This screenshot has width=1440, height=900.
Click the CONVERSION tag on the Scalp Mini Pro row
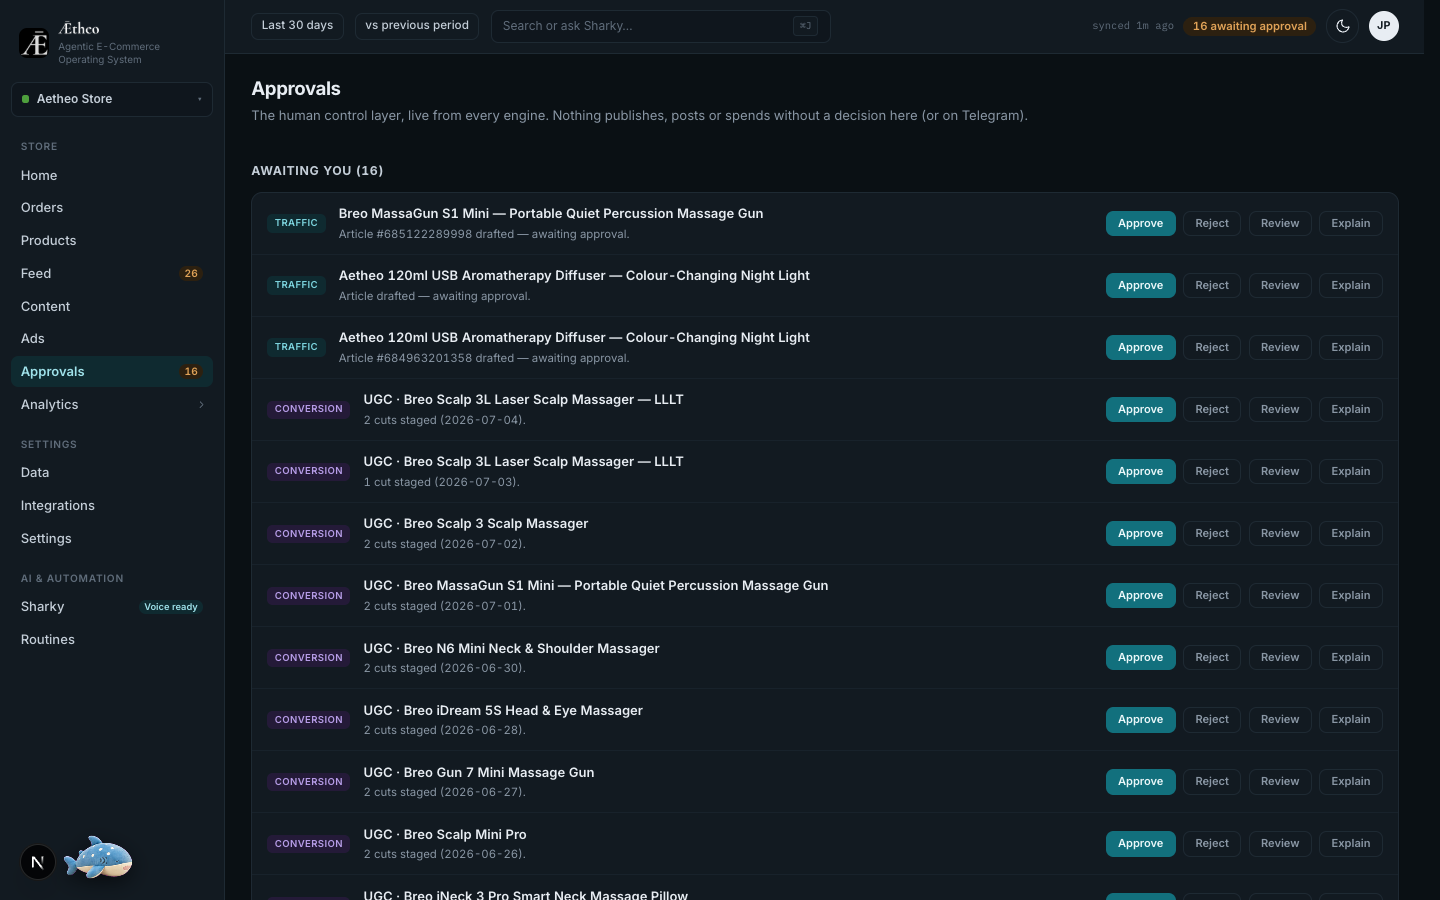point(308,843)
